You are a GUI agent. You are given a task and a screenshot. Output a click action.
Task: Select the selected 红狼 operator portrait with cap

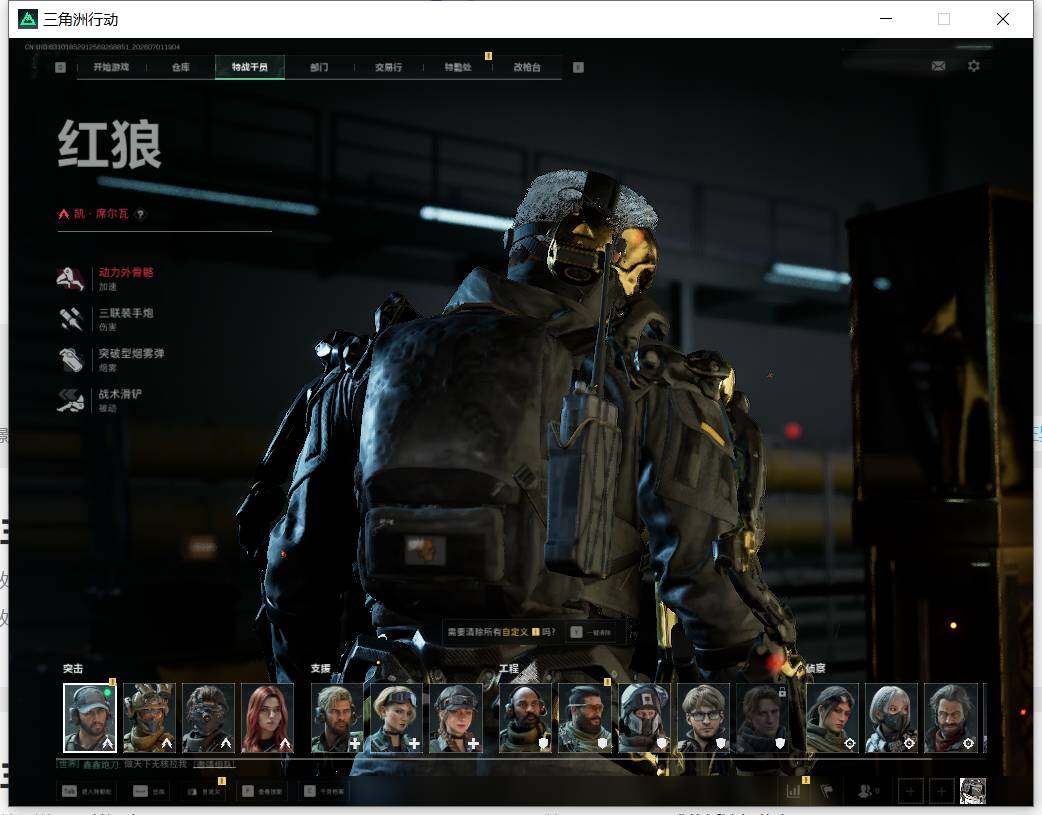click(x=90, y=718)
